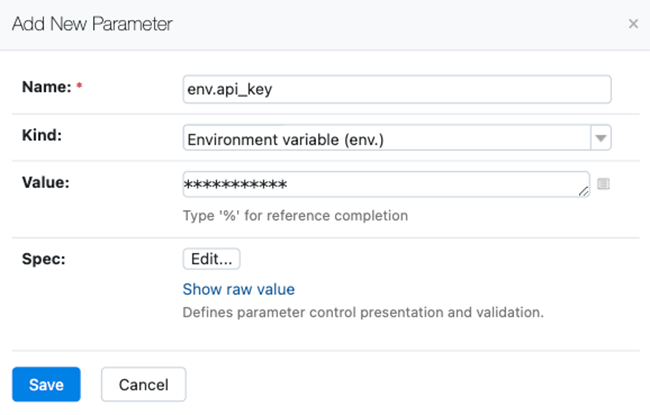The height and width of the screenshot is (415, 650).
Task: Click the Kind: label
Action: pyautogui.click(x=42, y=135)
